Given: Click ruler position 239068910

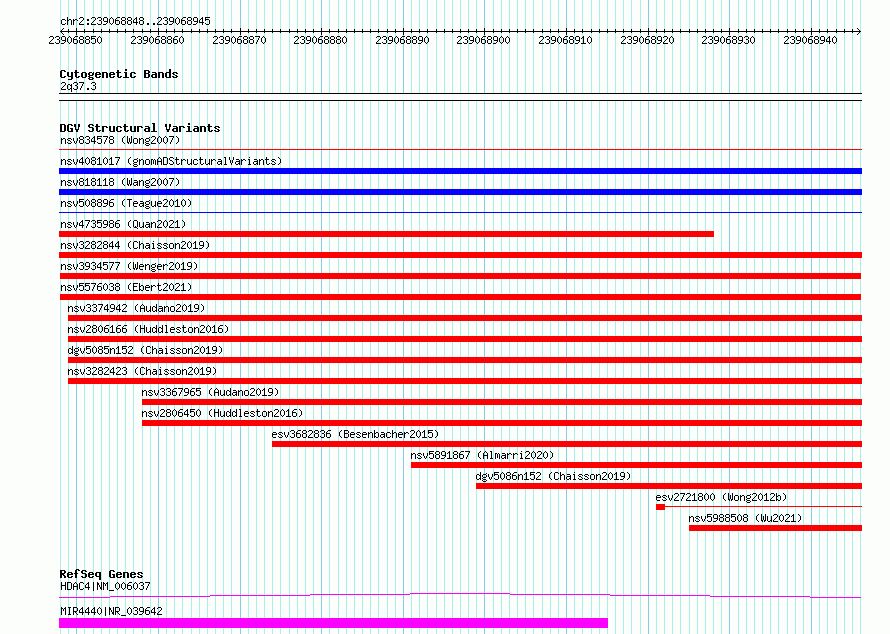Looking at the screenshot, I should [x=565, y=40].
